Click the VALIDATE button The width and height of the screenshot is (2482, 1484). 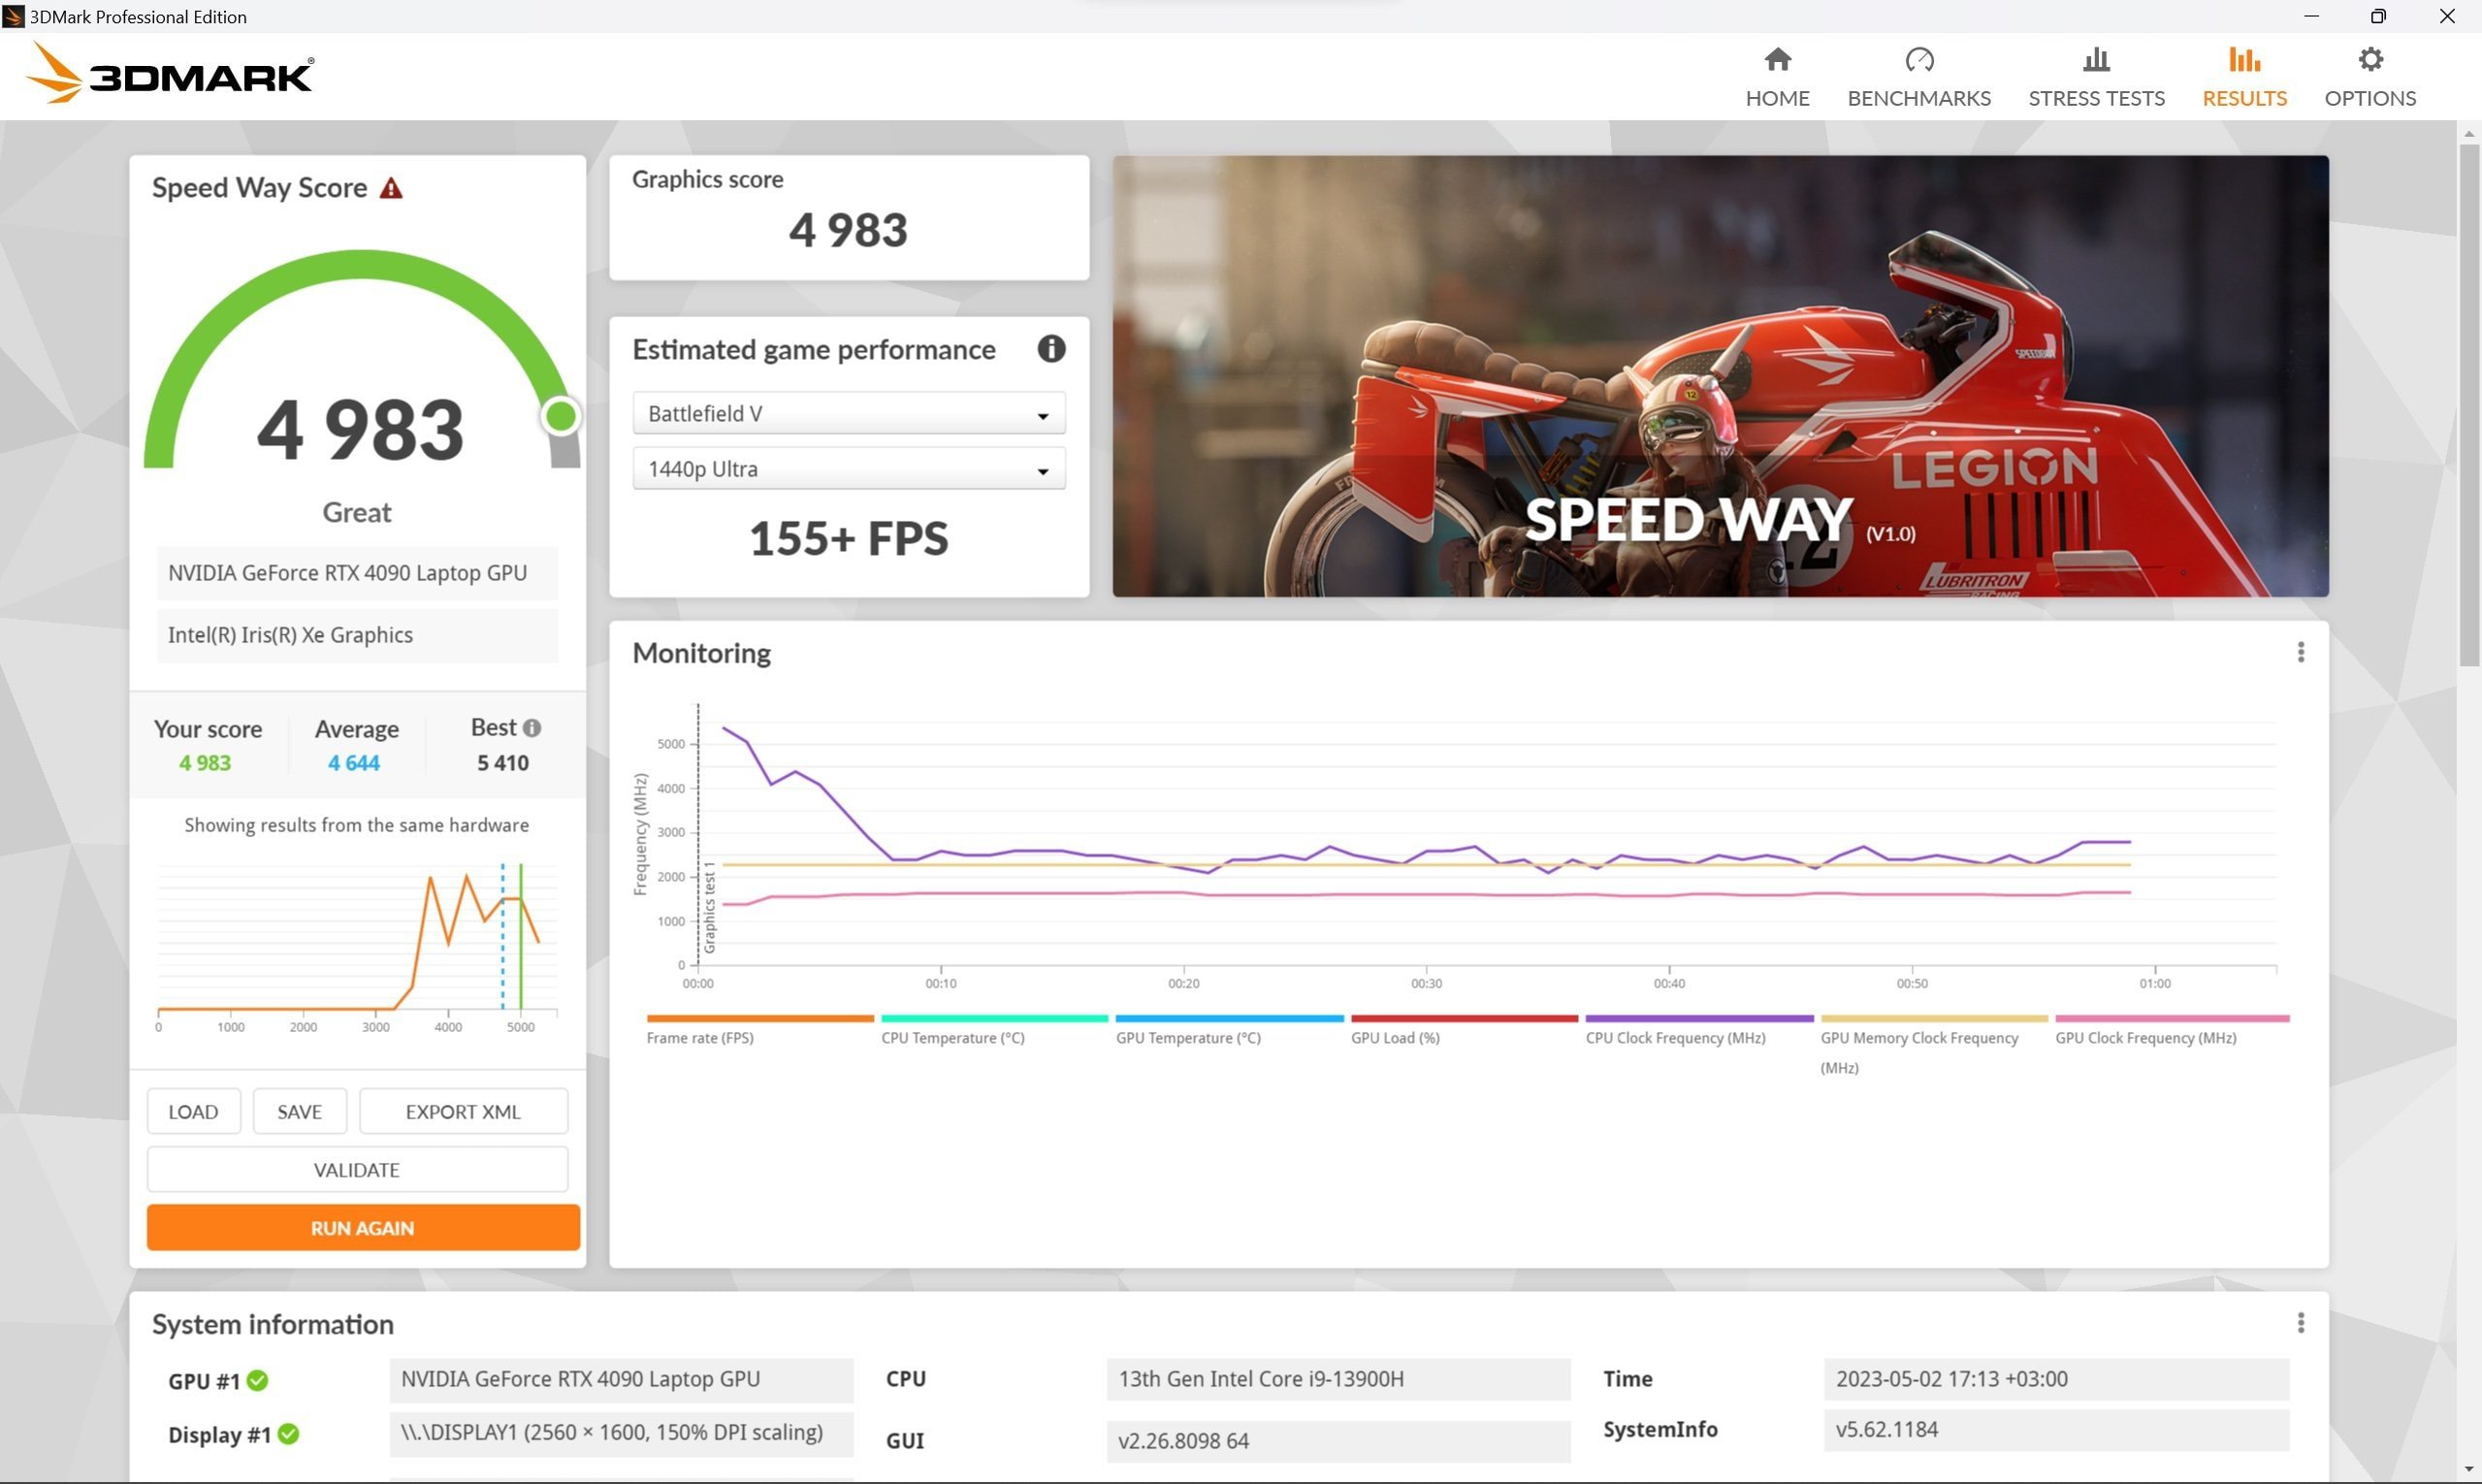pyautogui.click(x=357, y=1169)
